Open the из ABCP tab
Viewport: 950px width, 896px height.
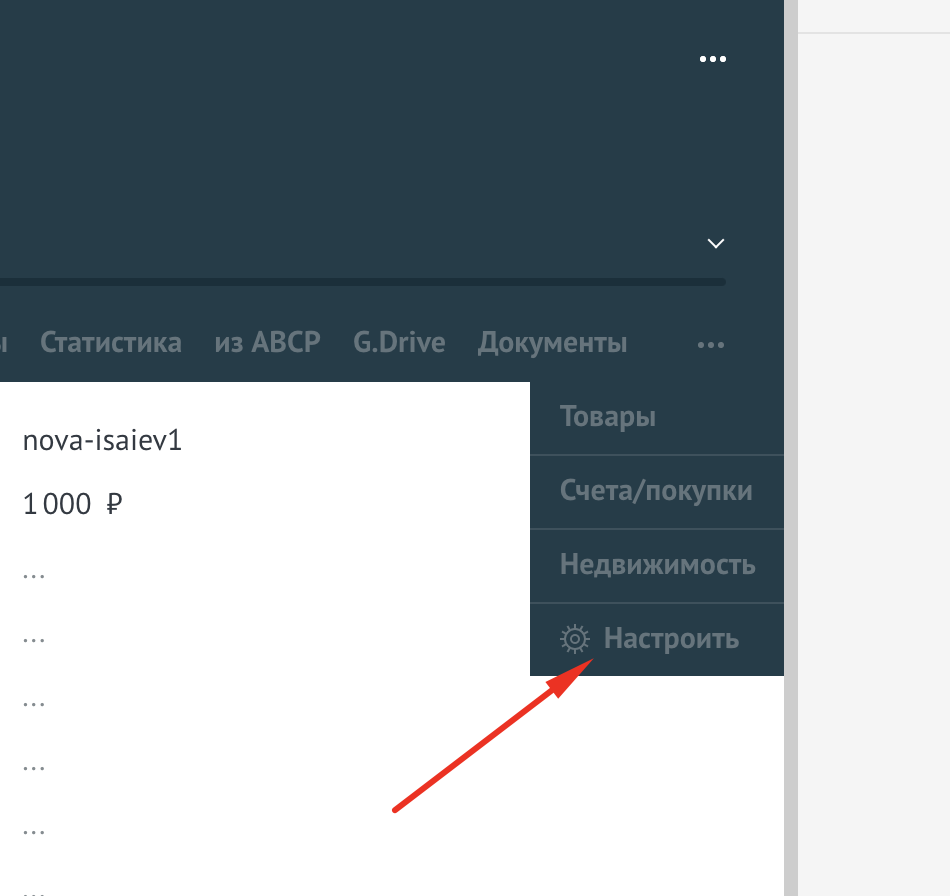(267, 343)
